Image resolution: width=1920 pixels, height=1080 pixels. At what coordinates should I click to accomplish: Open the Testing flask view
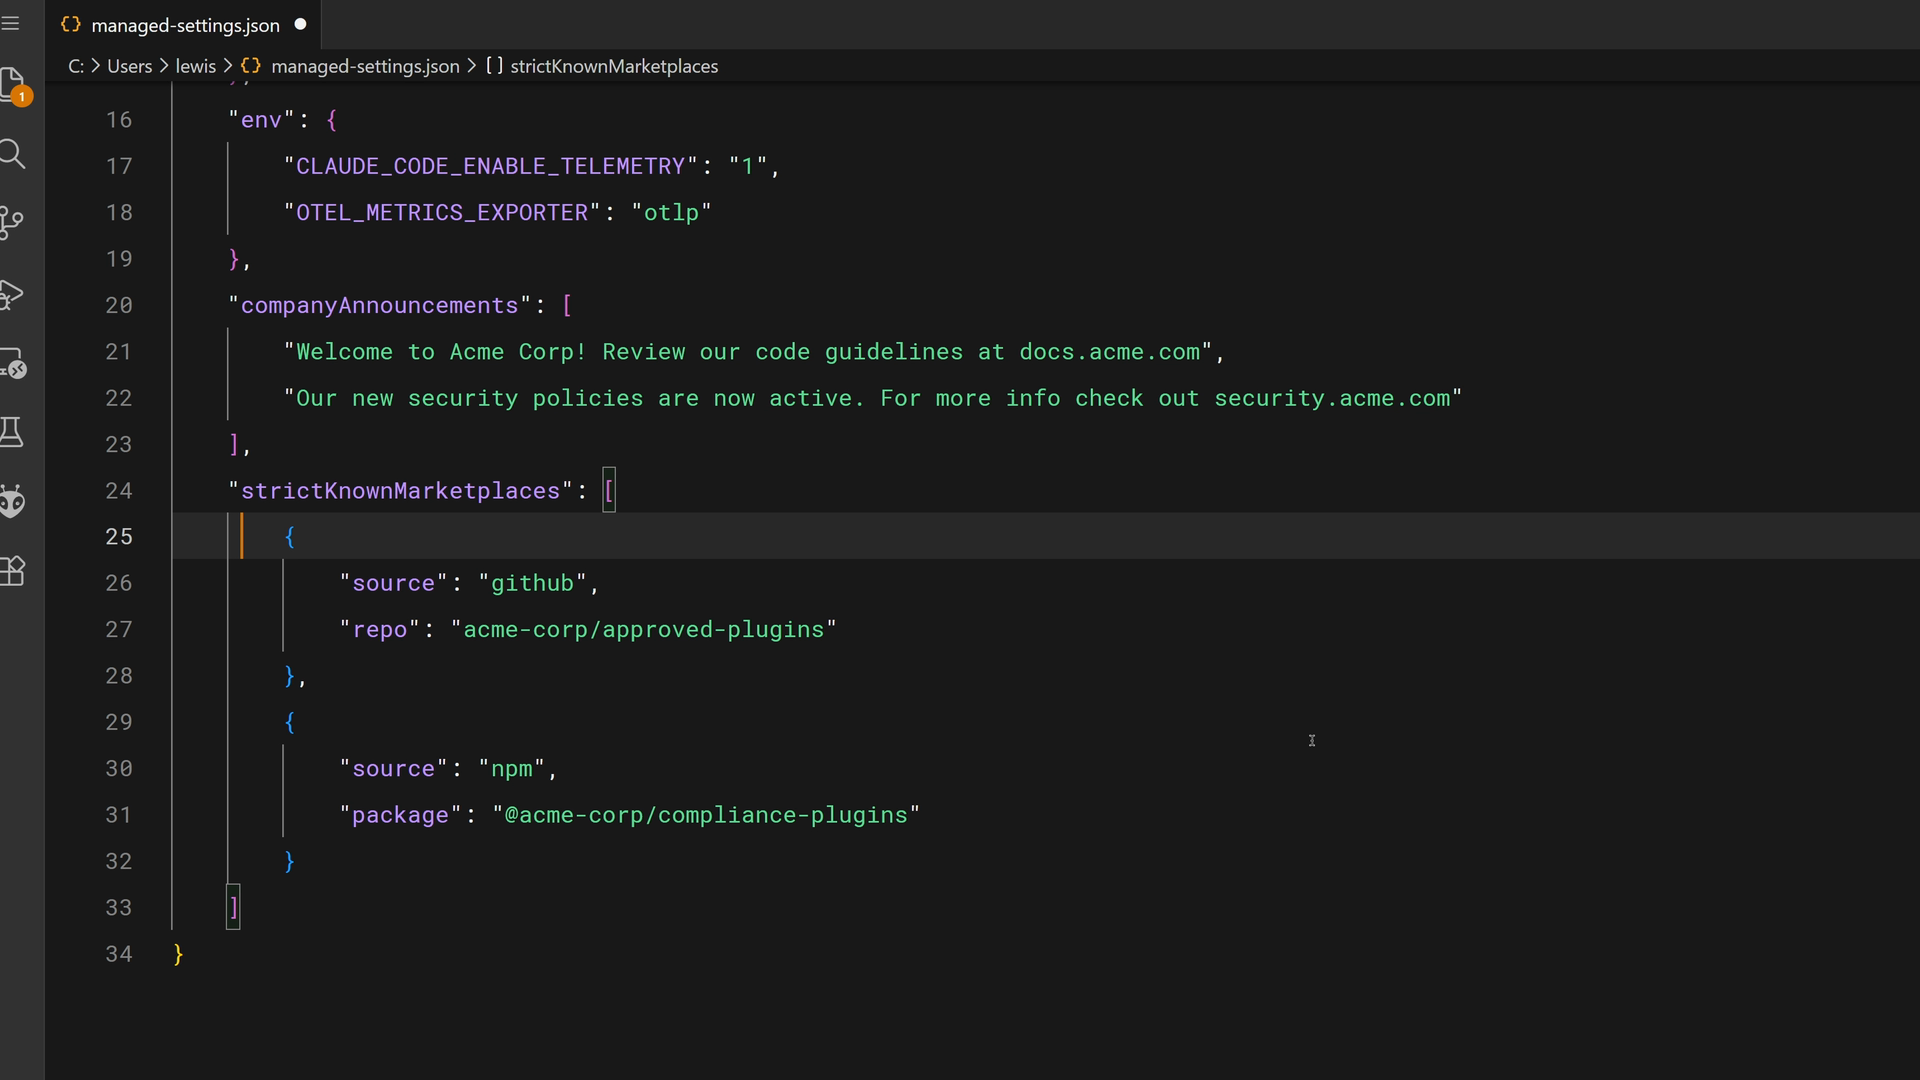[13, 432]
